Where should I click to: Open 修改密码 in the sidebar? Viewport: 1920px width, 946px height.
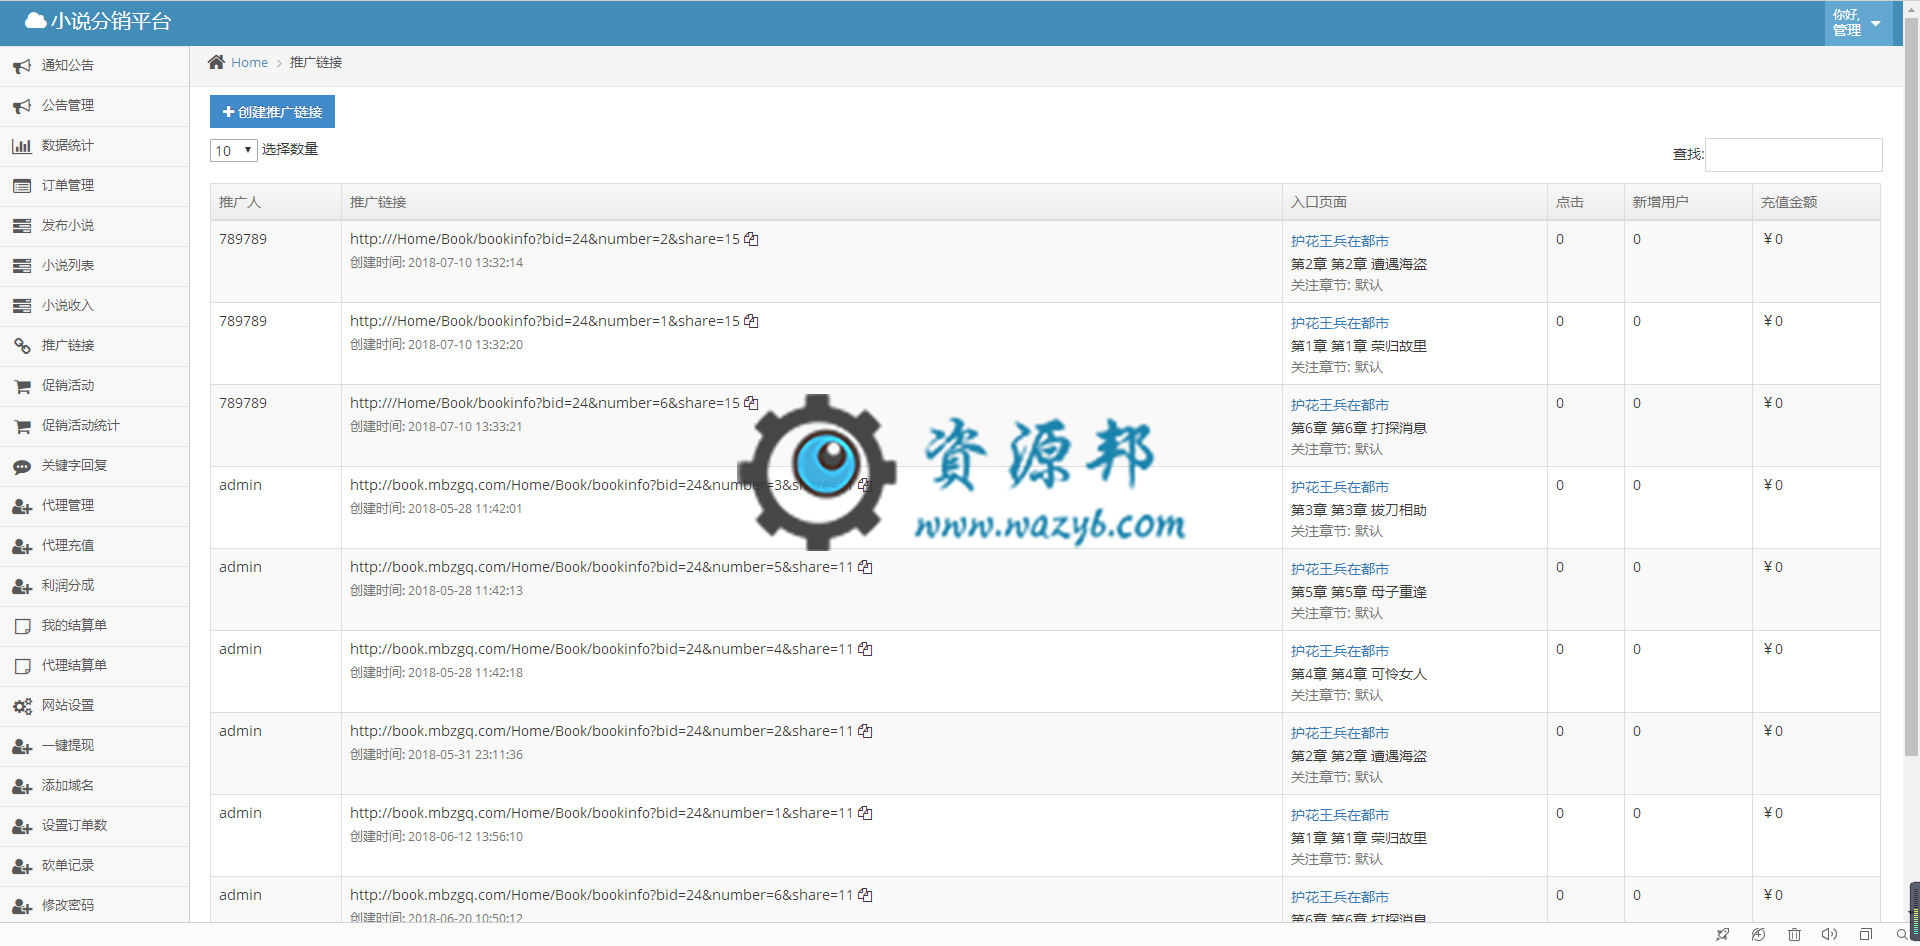click(95, 906)
